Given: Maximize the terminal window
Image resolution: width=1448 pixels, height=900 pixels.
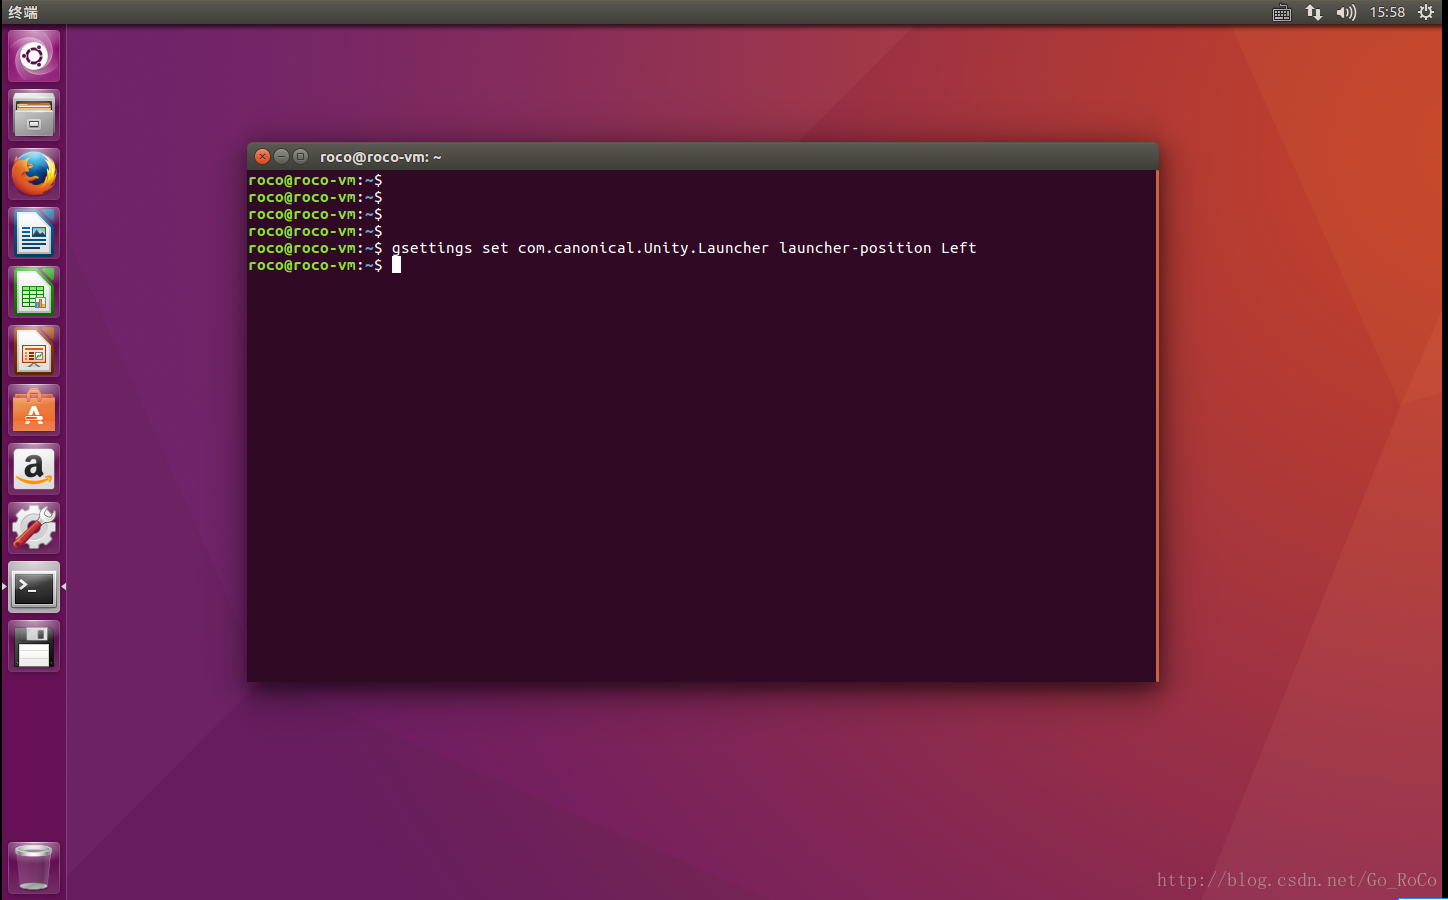Looking at the screenshot, I should pyautogui.click(x=300, y=156).
